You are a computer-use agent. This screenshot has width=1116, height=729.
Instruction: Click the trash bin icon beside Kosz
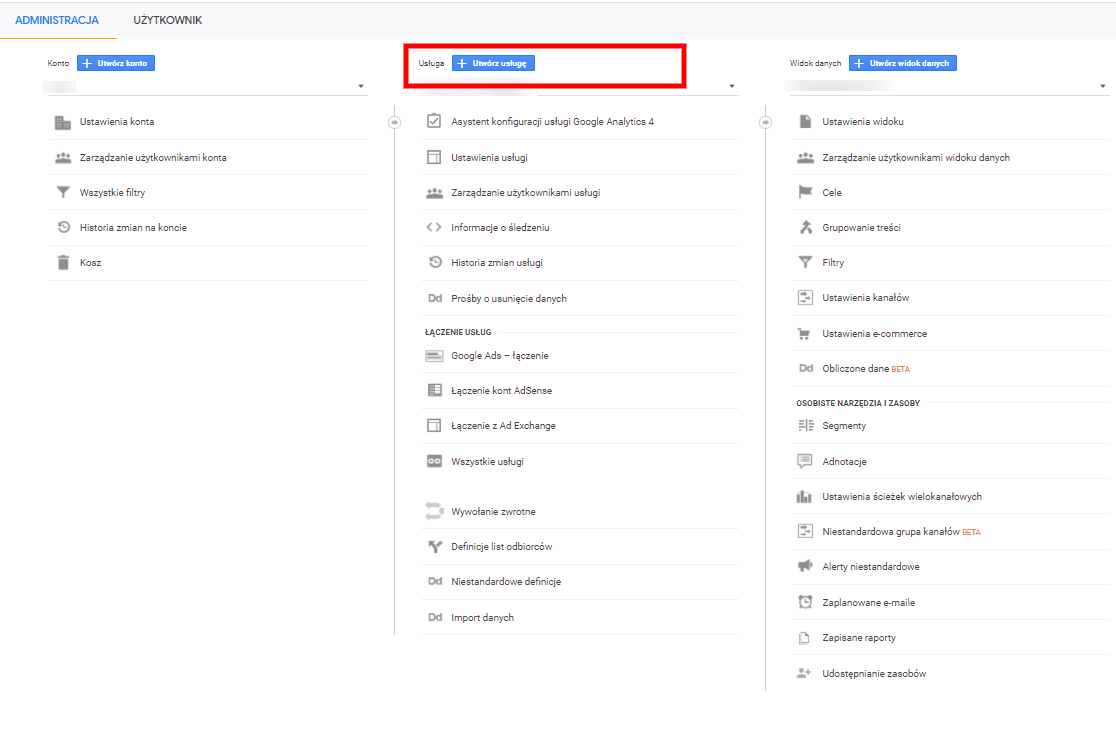[x=63, y=263]
